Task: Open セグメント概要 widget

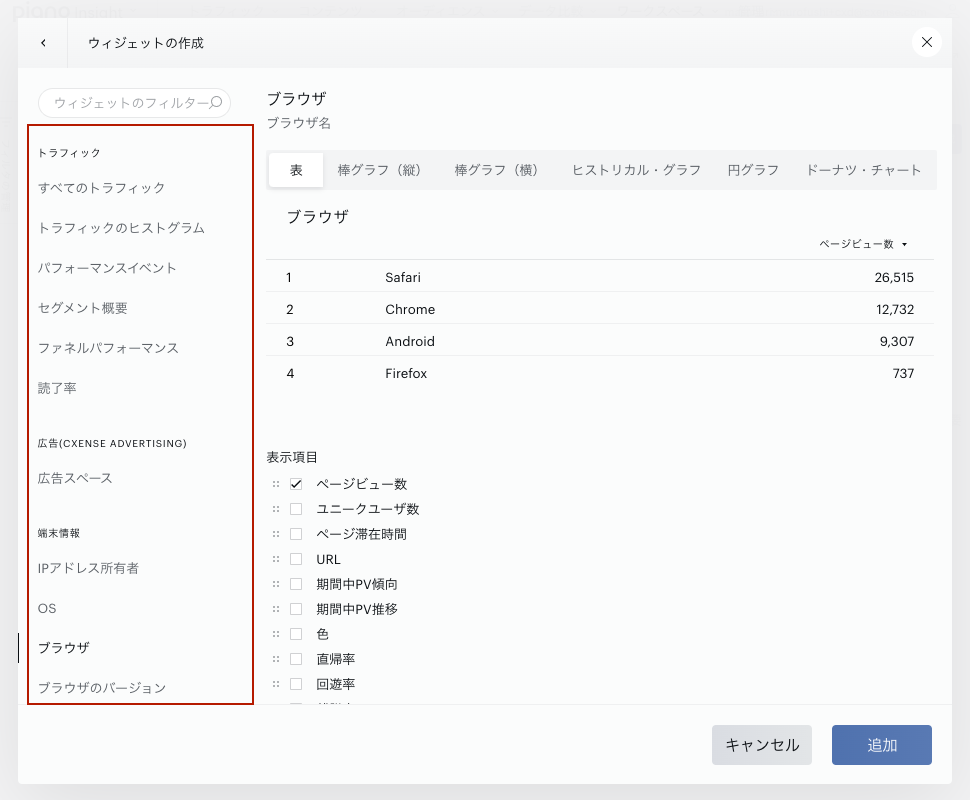Action: click(x=82, y=308)
